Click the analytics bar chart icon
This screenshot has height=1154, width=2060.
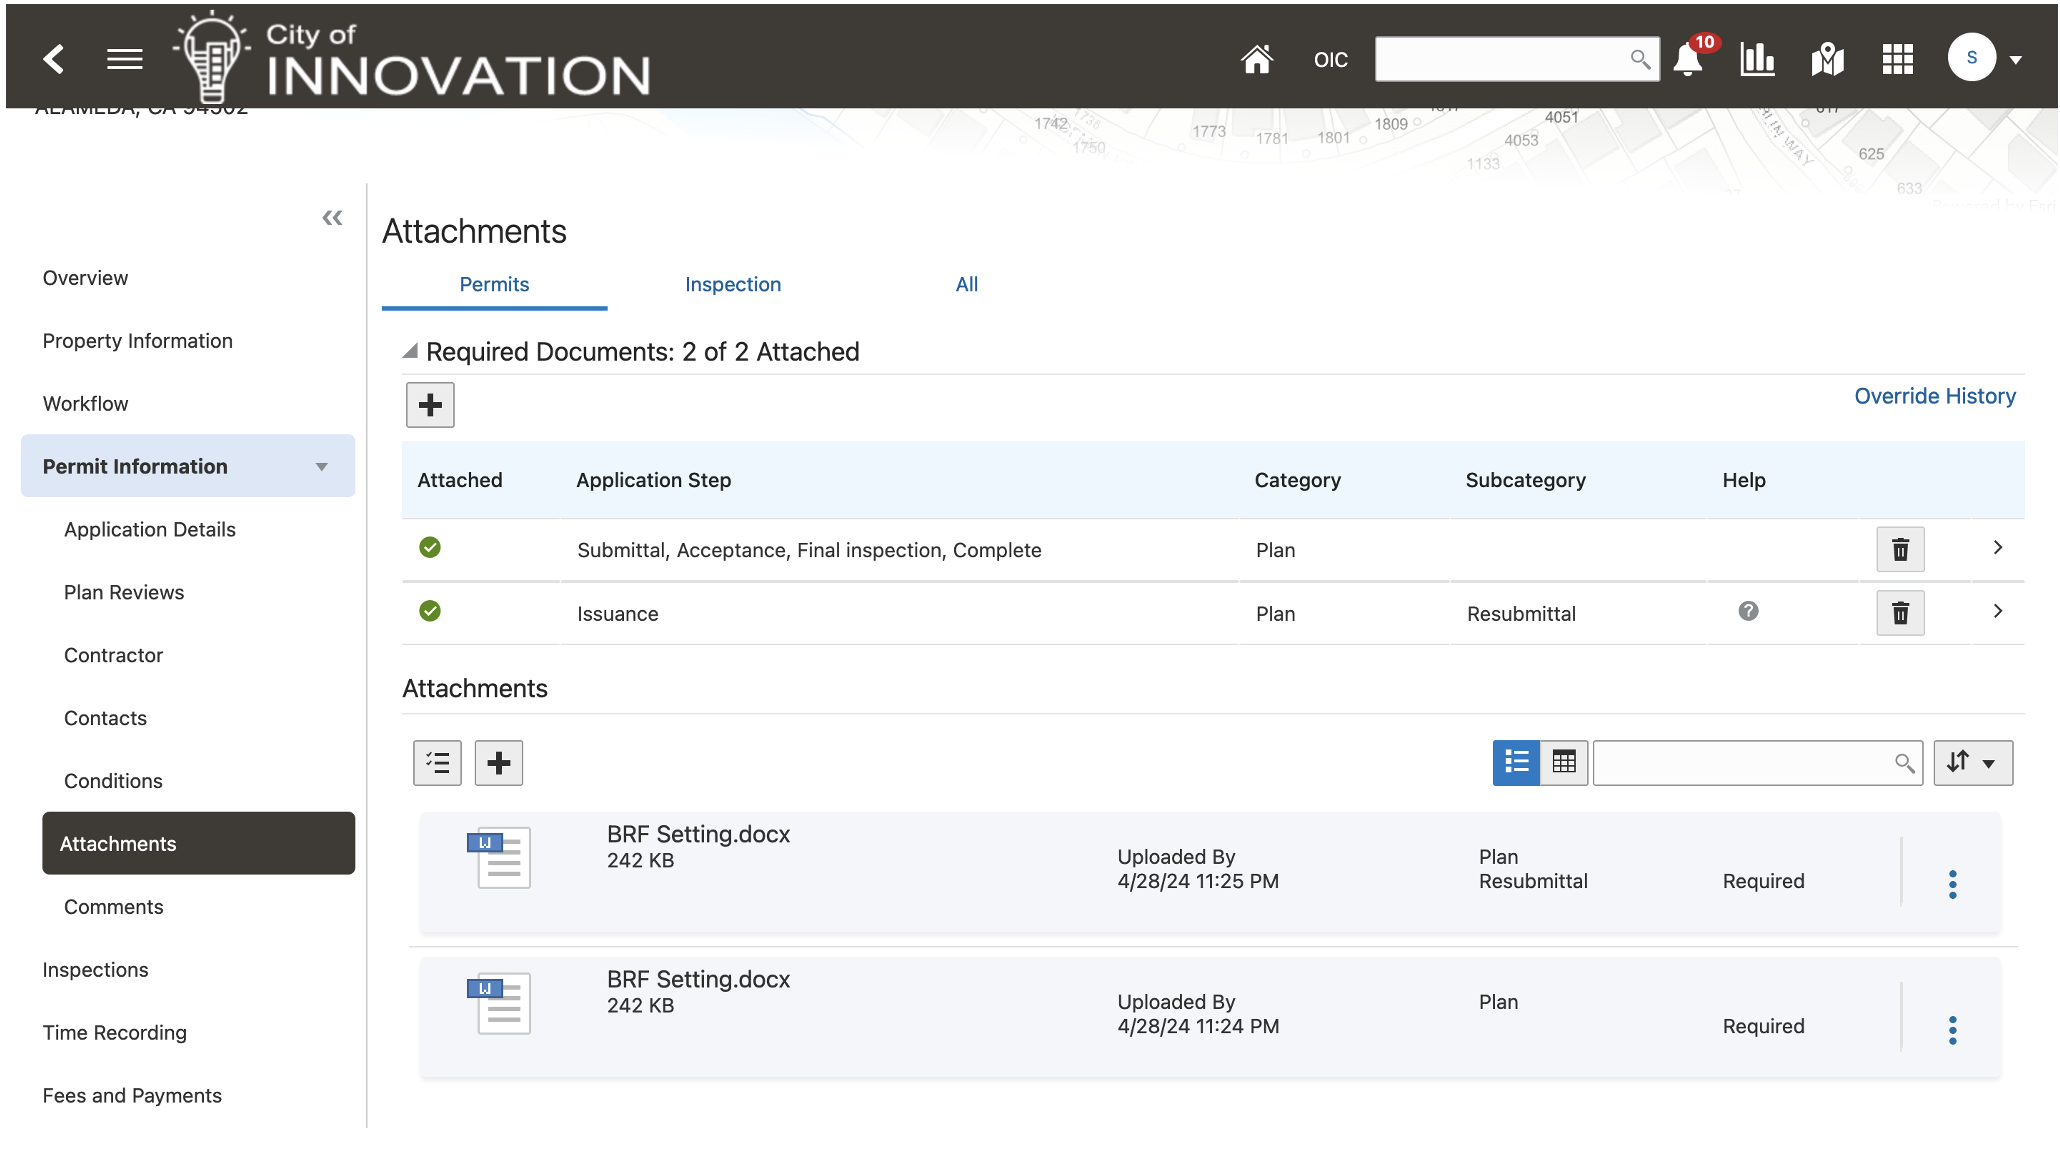click(x=1758, y=59)
